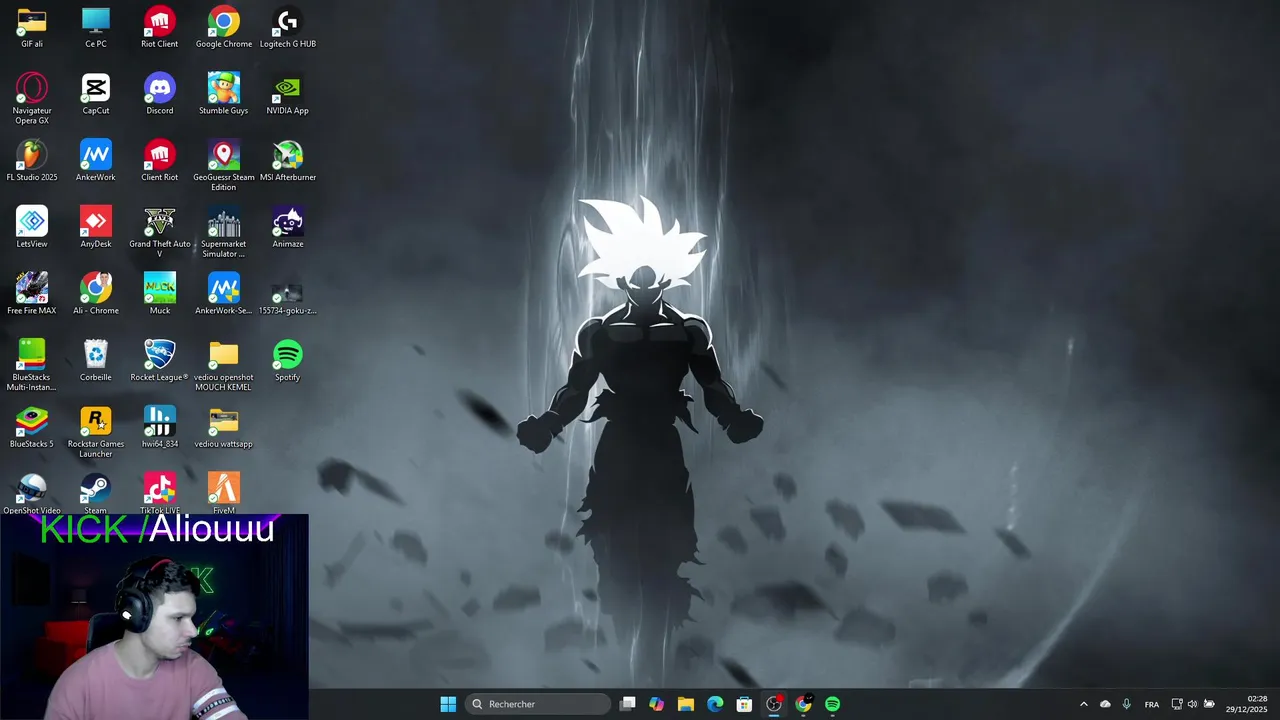The image size is (1280, 720).
Task: Launch TikTok LIVE Studio icon
Action: (x=160, y=494)
